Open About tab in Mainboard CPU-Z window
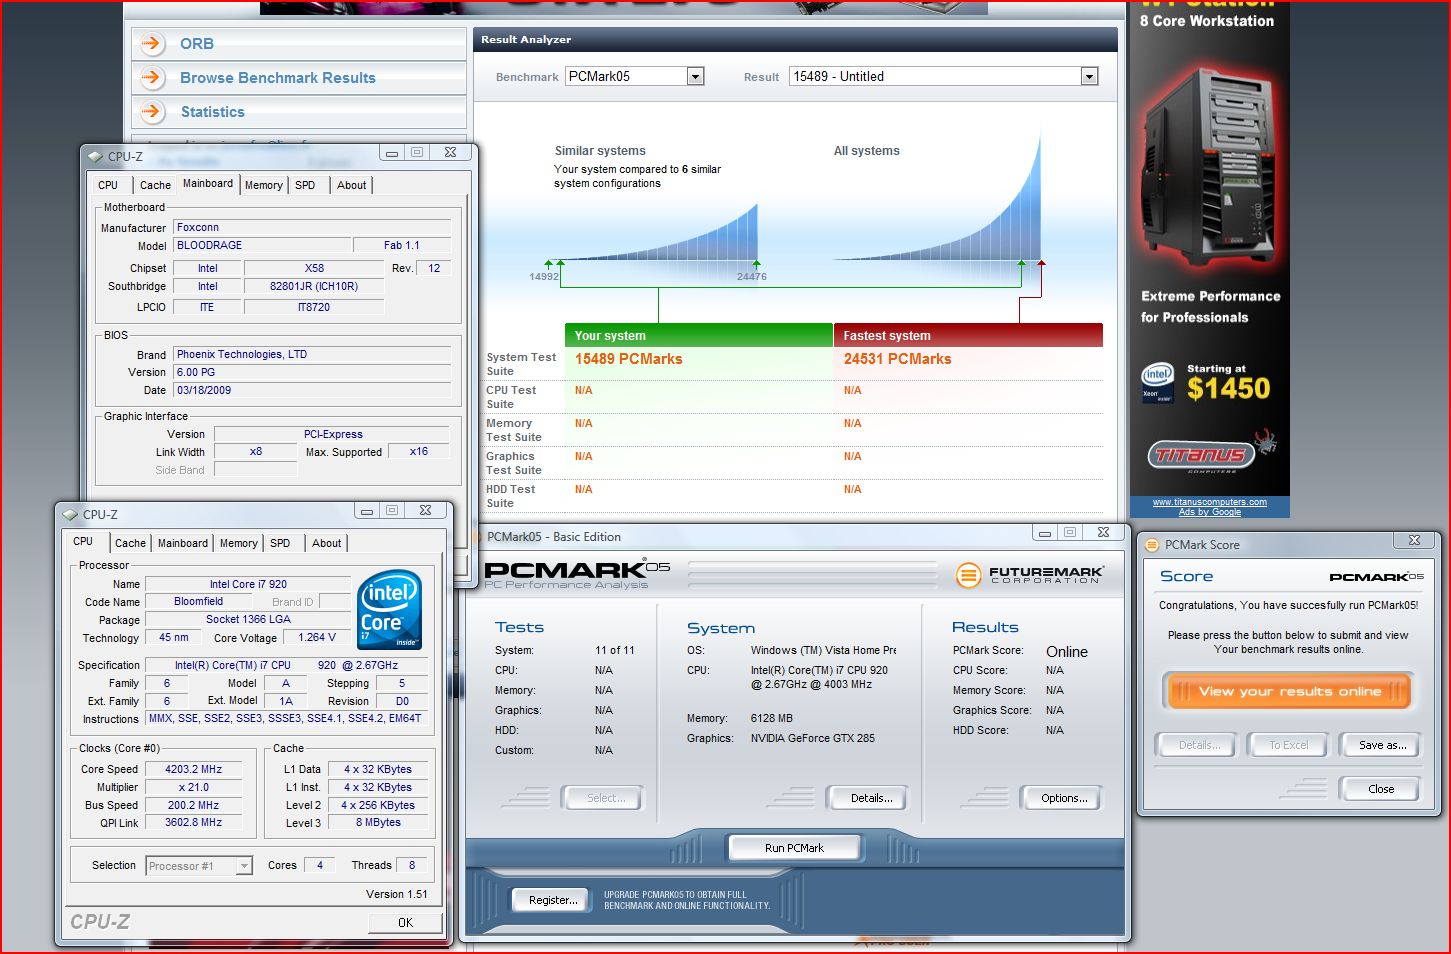 tap(352, 185)
